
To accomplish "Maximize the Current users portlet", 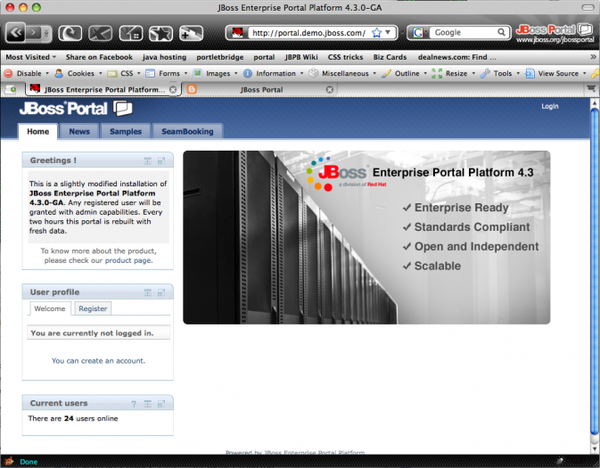I will coord(161,404).
